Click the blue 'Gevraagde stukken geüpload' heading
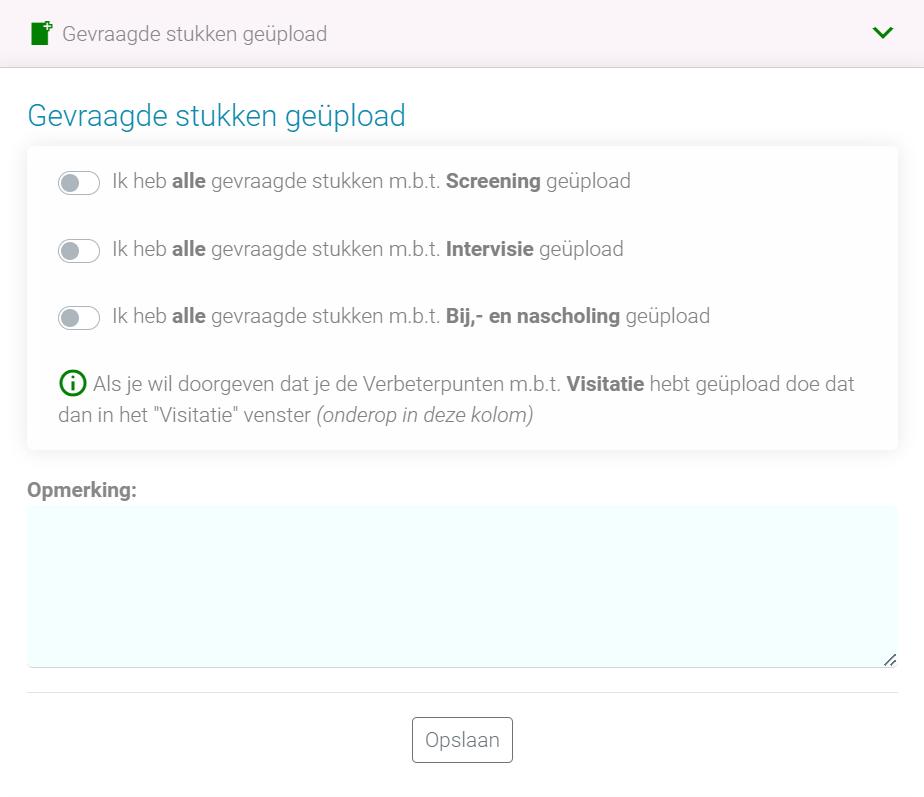The width and height of the screenshot is (924, 797). (x=216, y=116)
